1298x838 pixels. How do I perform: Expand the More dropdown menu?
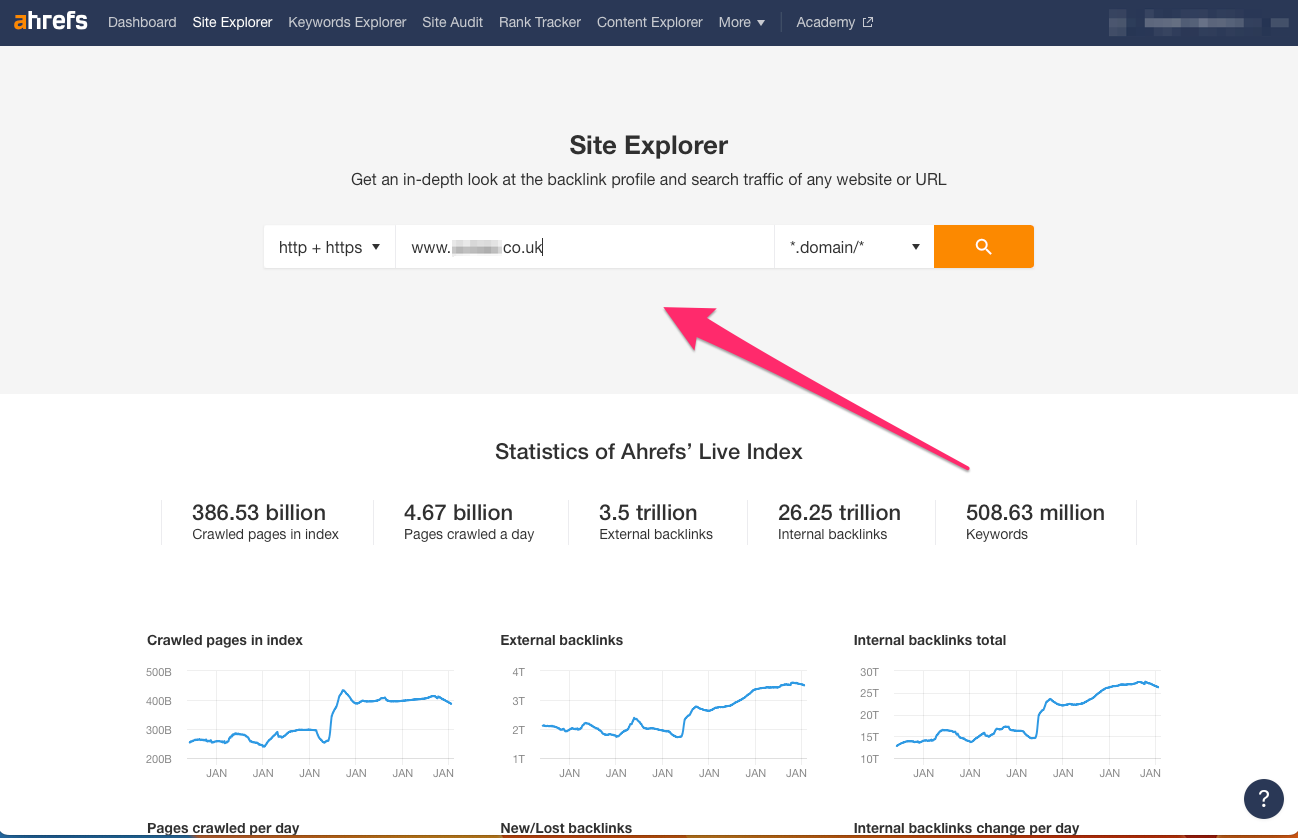click(x=741, y=22)
